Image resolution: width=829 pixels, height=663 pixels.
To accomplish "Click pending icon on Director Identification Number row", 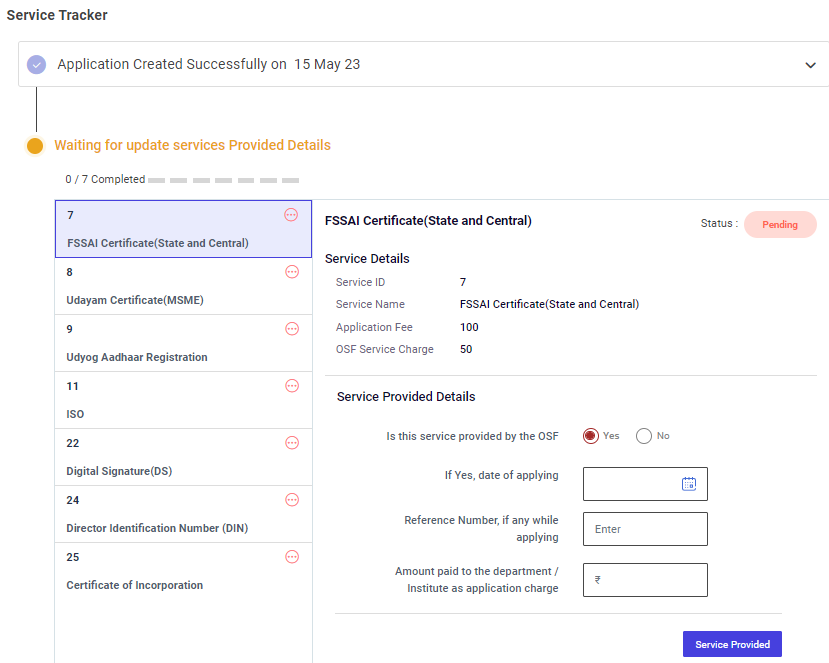I will click(292, 500).
